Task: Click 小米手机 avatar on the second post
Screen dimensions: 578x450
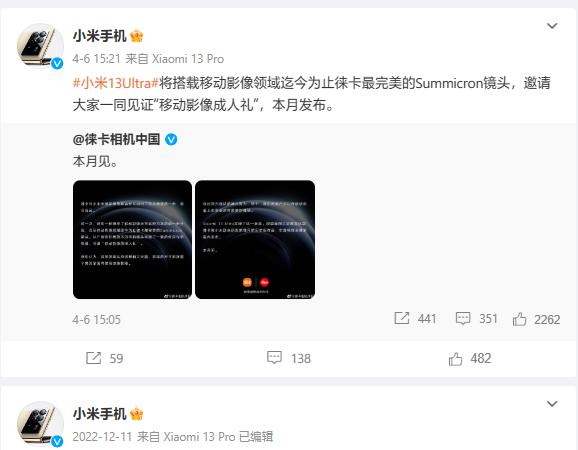Action: (x=40, y=424)
